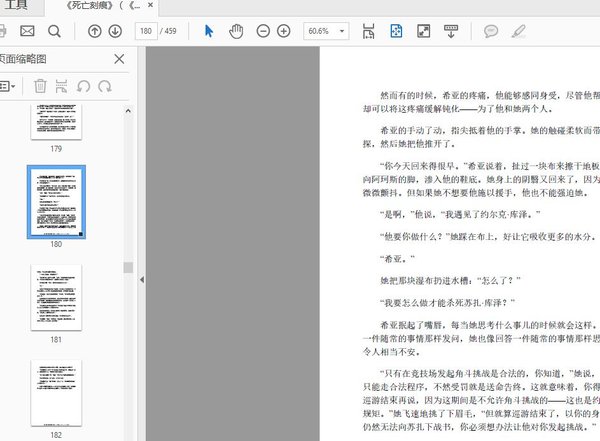Rotate page clockwise icon

(x=104, y=87)
